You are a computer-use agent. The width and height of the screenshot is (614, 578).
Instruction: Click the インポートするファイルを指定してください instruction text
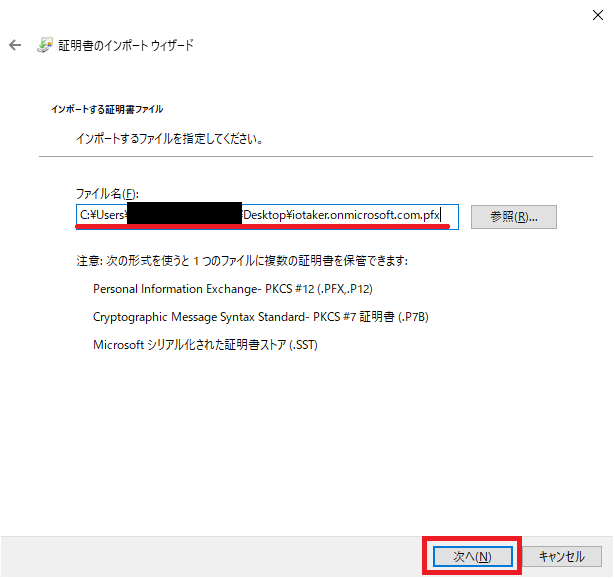pos(170,138)
